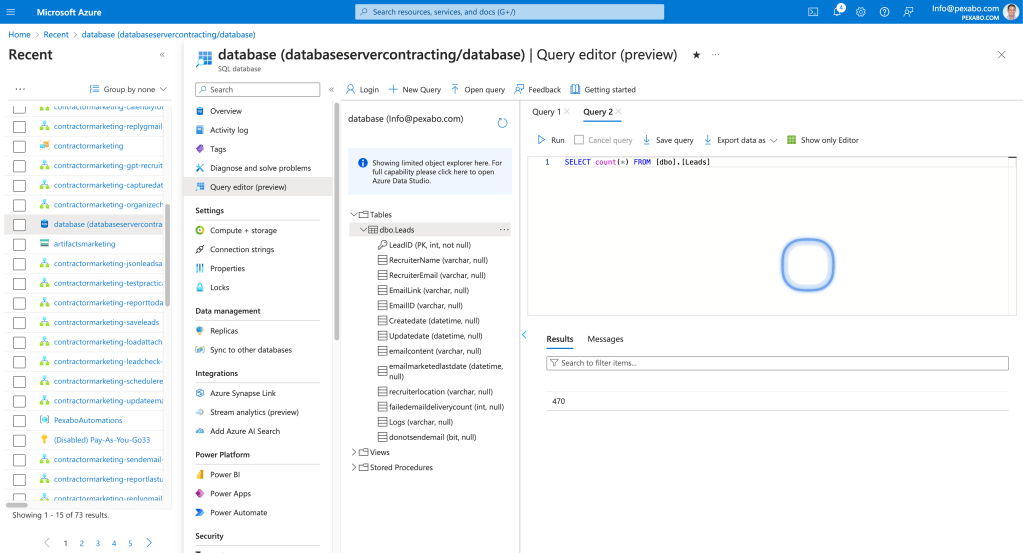Check the database resource checkbox
This screenshot has width=1023, height=553.
click(20, 225)
